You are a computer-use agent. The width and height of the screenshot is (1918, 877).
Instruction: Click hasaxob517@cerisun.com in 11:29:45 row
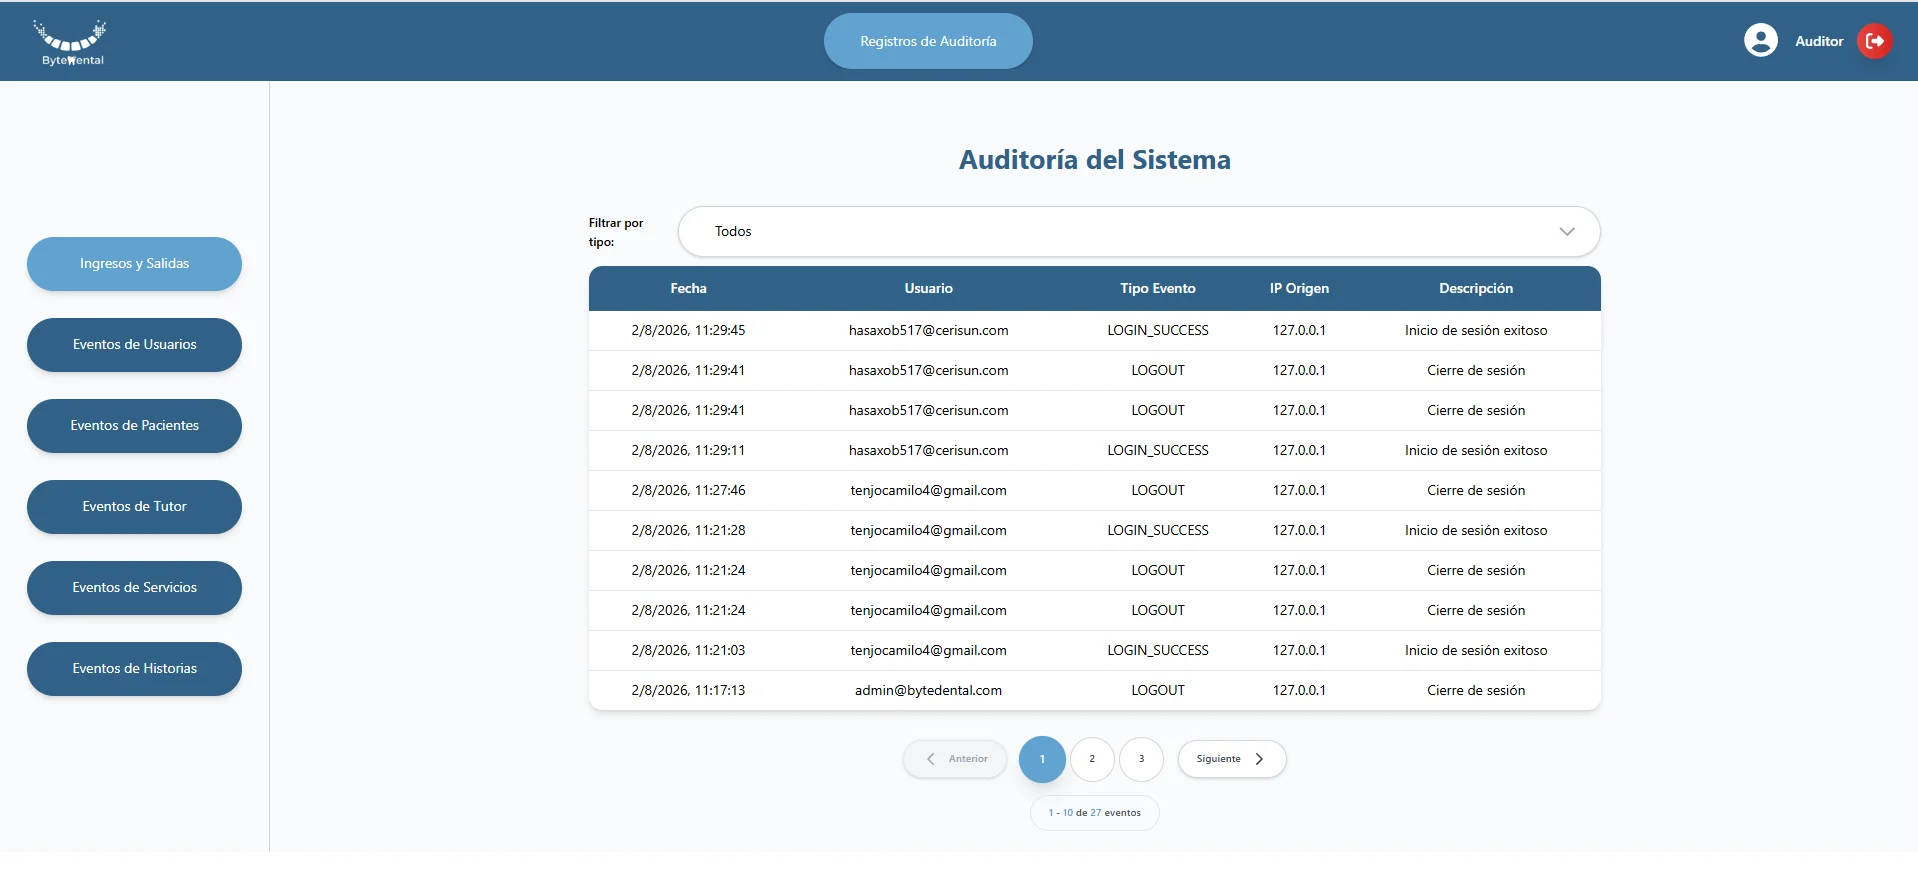tap(928, 330)
